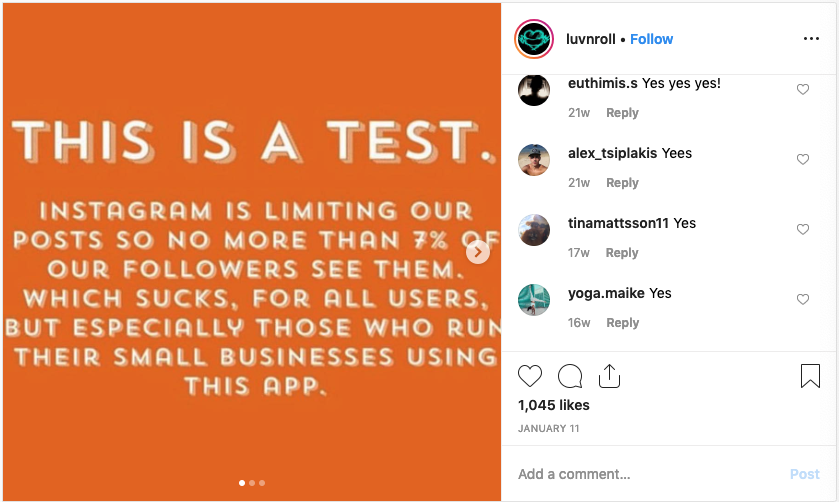
Task: Reply to yoga.maike comment
Action: (x=622, y=323)
